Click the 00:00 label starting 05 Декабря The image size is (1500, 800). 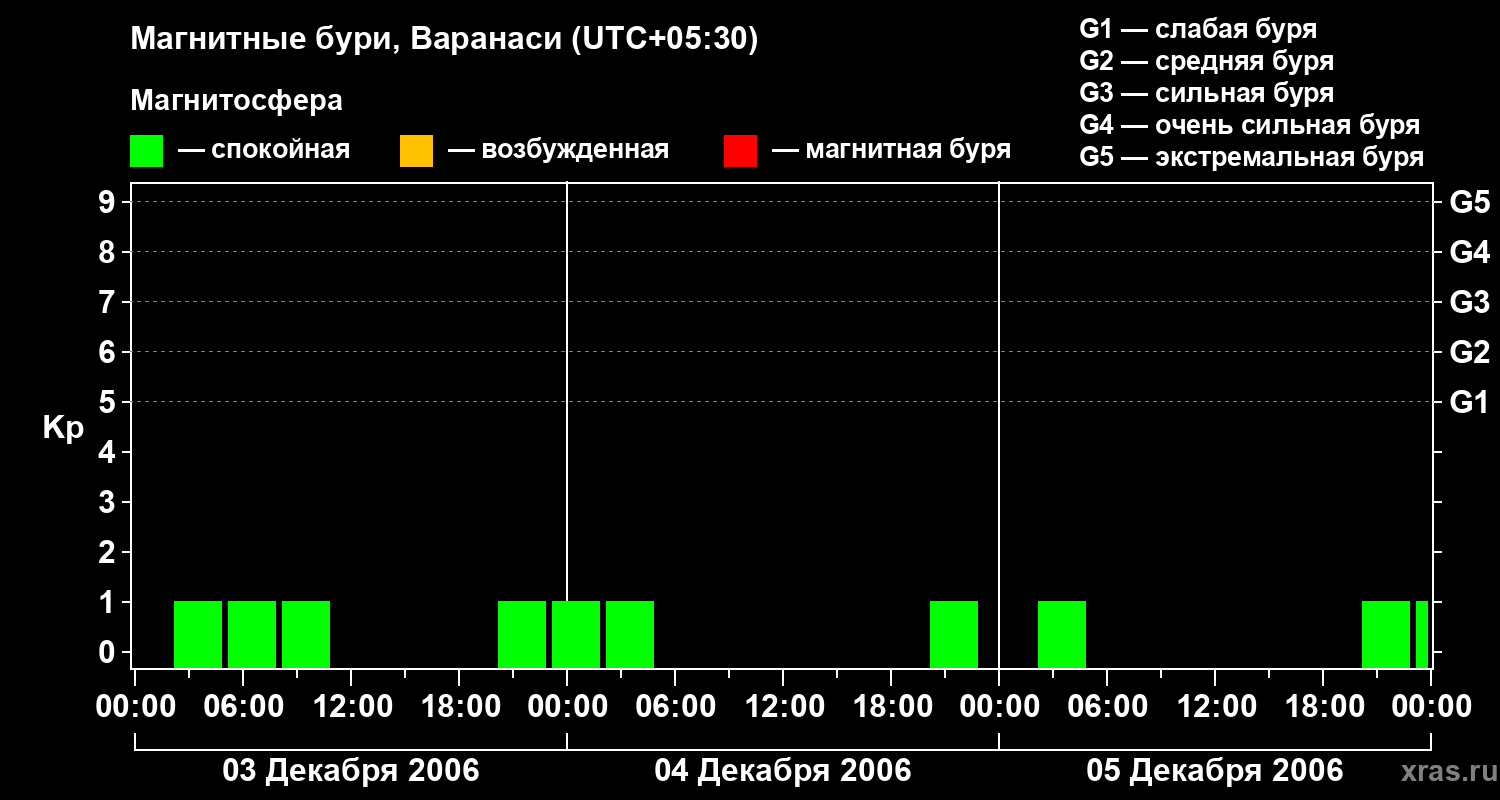999,706
